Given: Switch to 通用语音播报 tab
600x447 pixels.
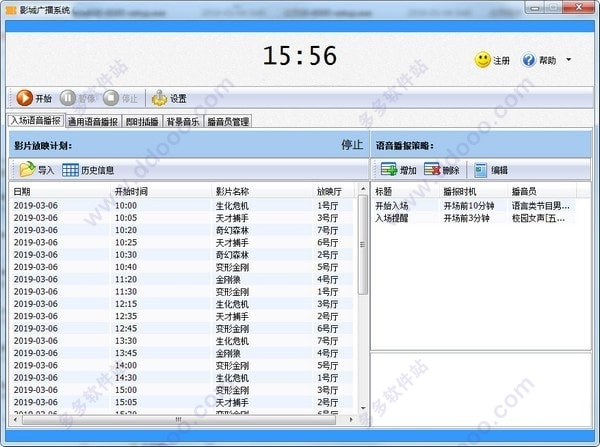Looking at the screenshot, I should click(x=93, y=122).
